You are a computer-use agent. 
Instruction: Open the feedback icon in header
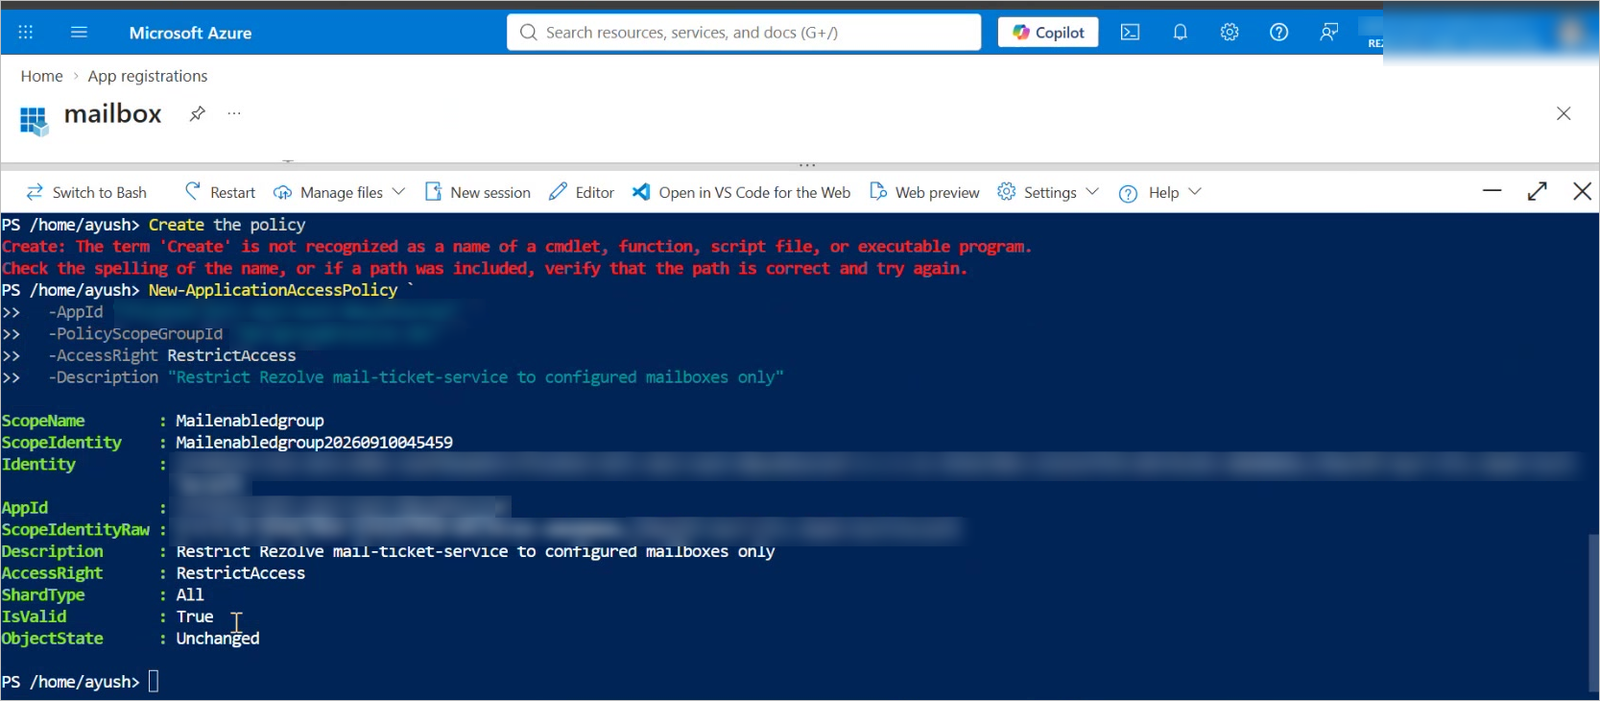tap(1328, 32)
